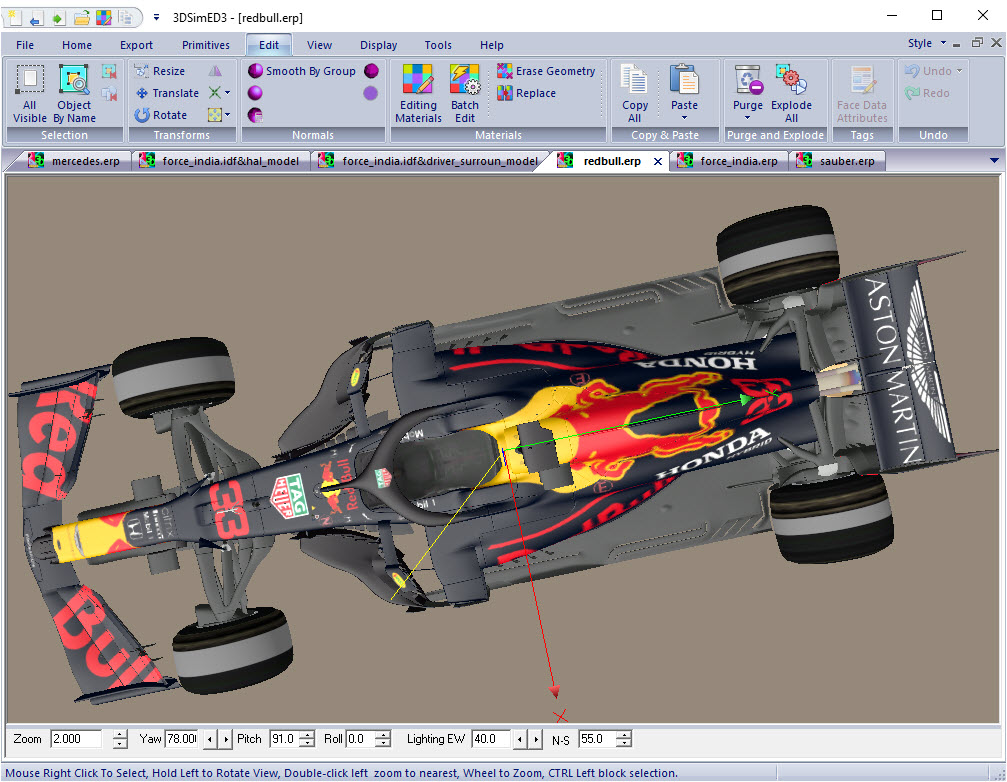1007x782 pixels.
Task: Click the colored materials grid icon in quick access
Action: click(104, 18)
